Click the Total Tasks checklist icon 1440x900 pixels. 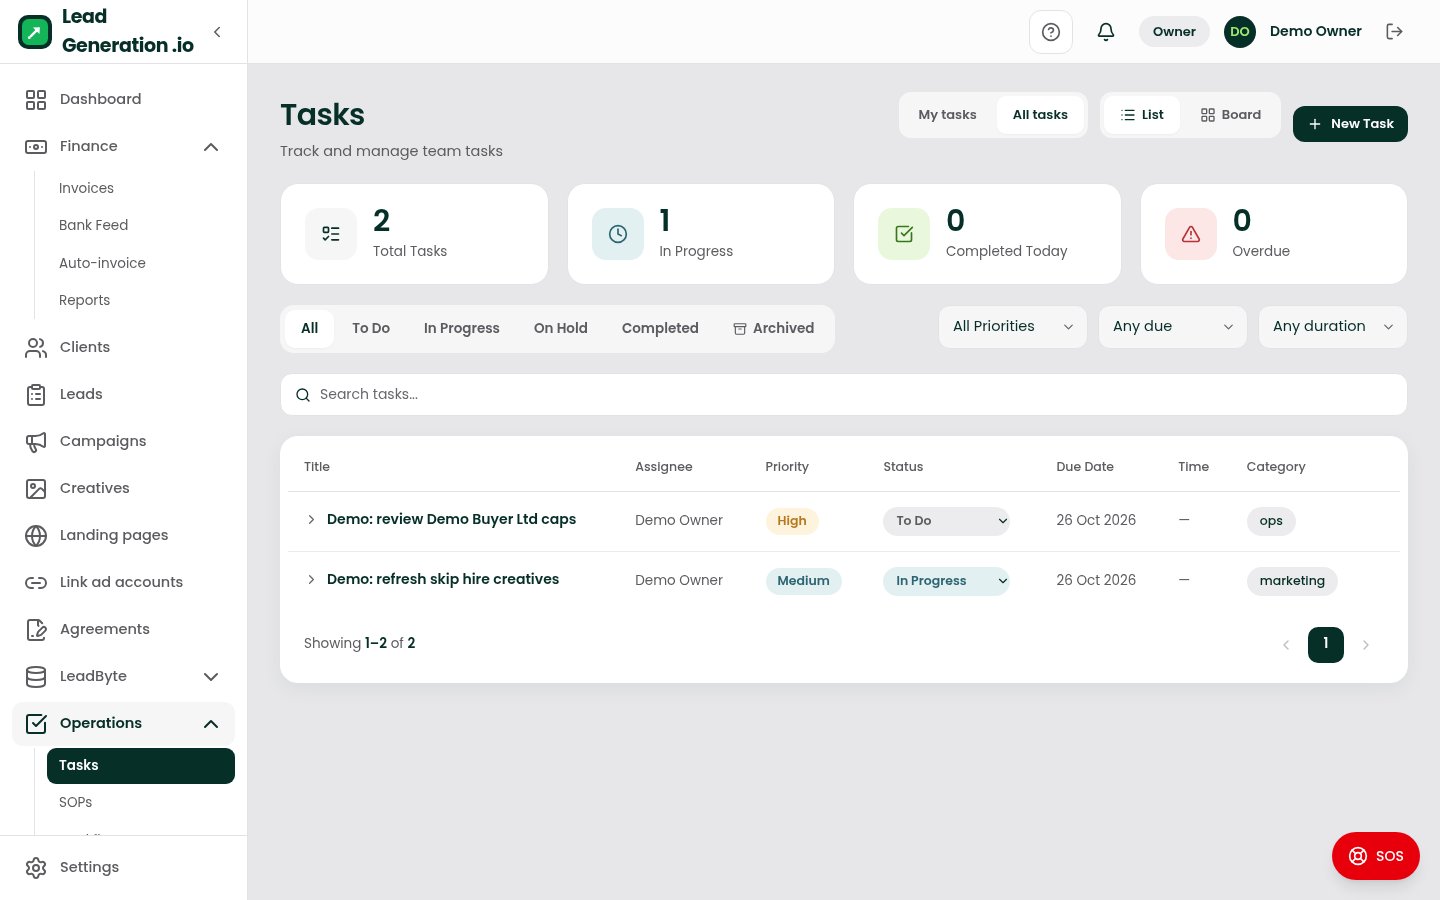331,234
